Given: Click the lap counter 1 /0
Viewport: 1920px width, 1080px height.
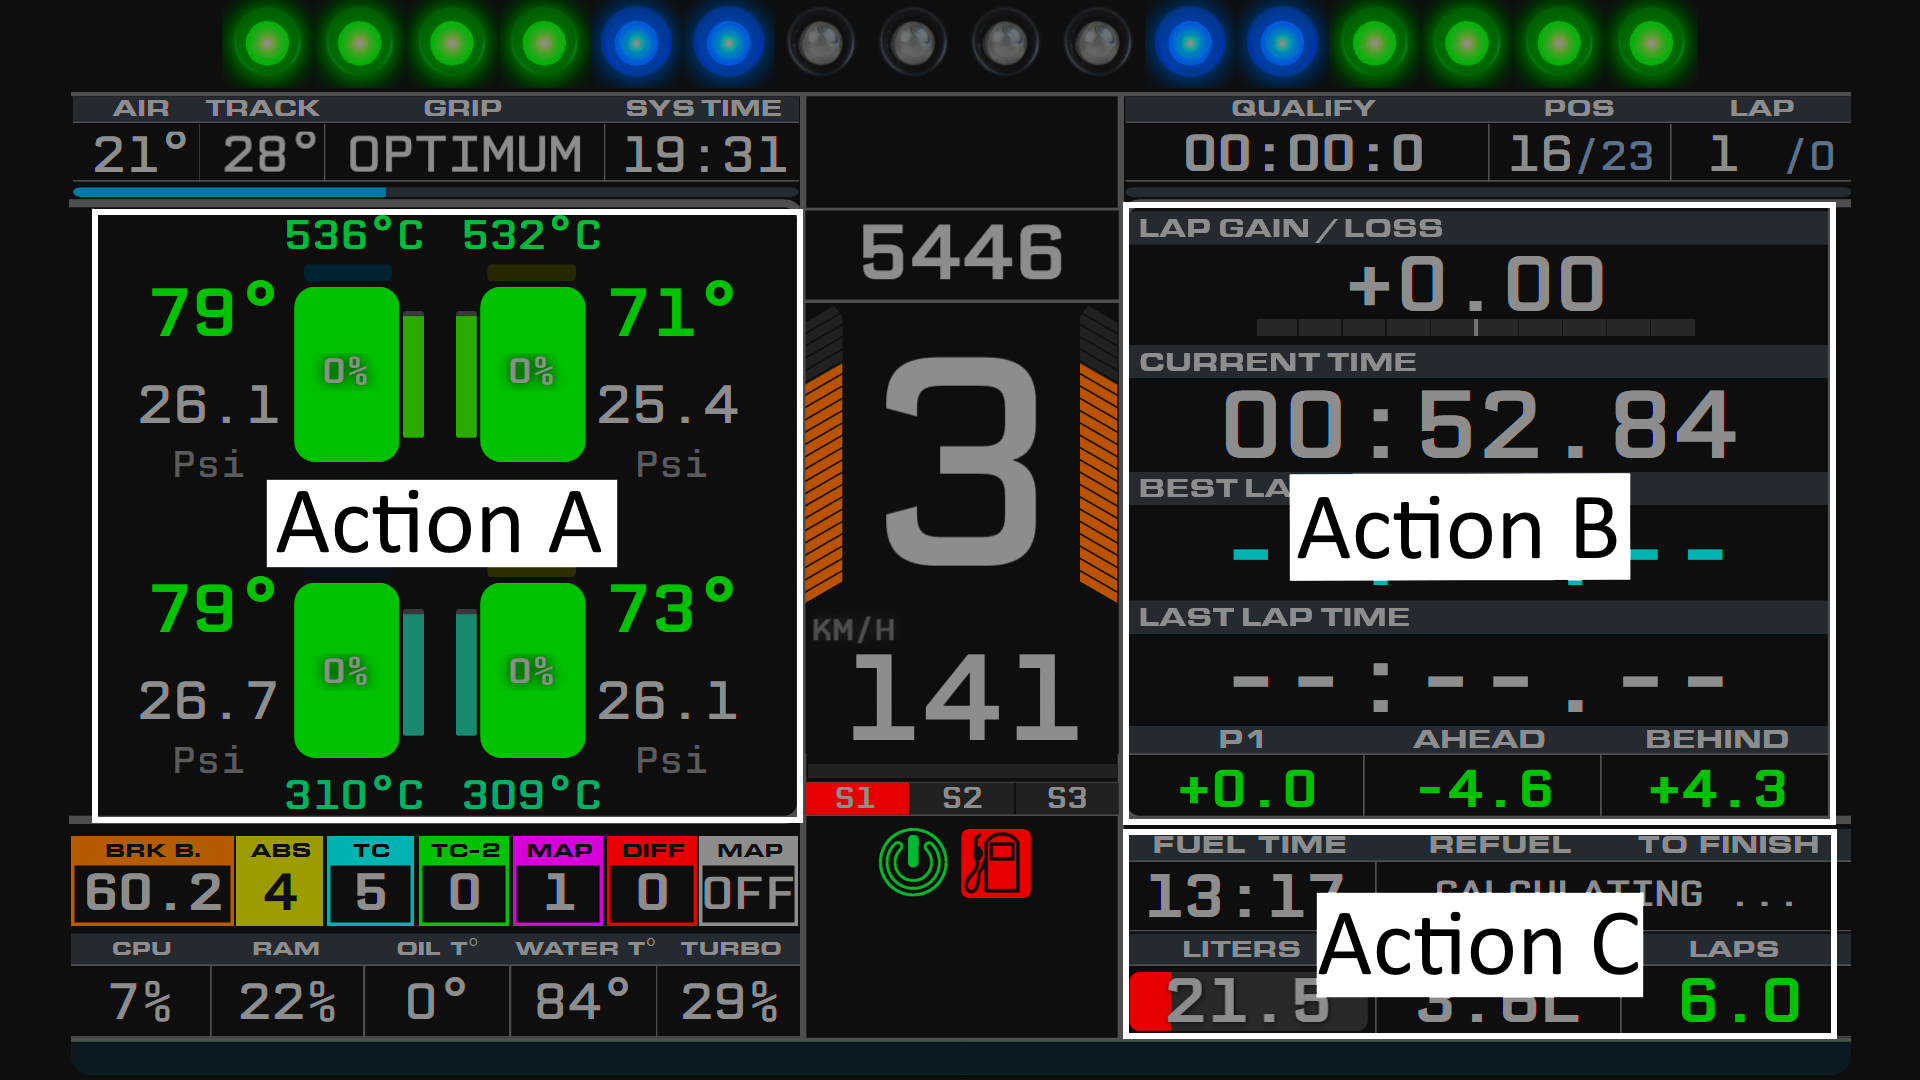Looking at the screenshot, I should click(x=1770, y=154).
